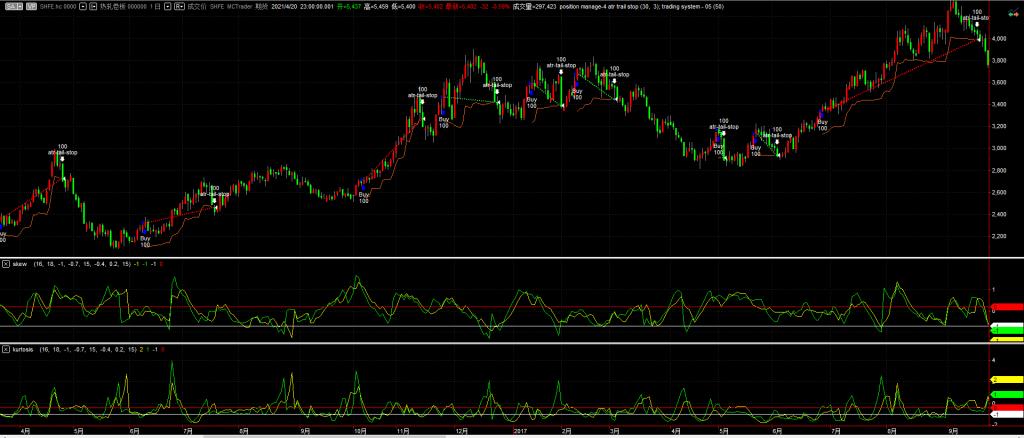1024x438 pixels.
Task: Click the Buy 100 marker under the 7月 2017 candle
Action: (822, 125)
